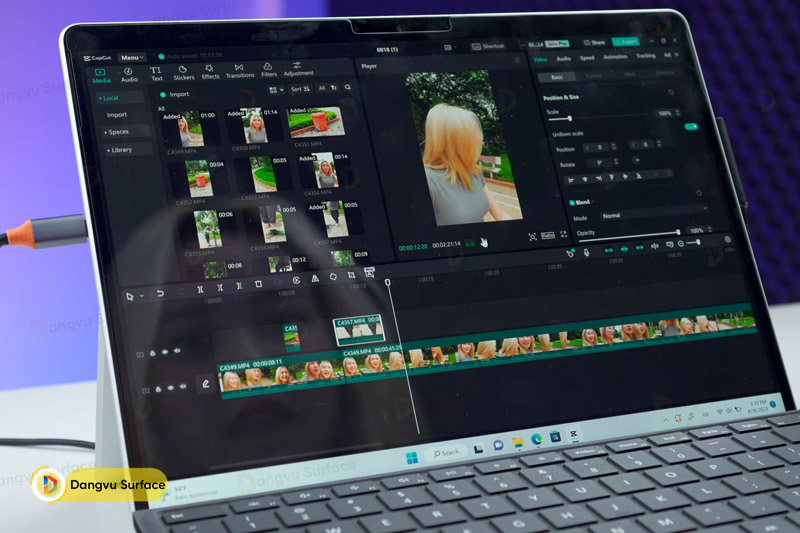Open the Transitions tab

tap(240, 70)
